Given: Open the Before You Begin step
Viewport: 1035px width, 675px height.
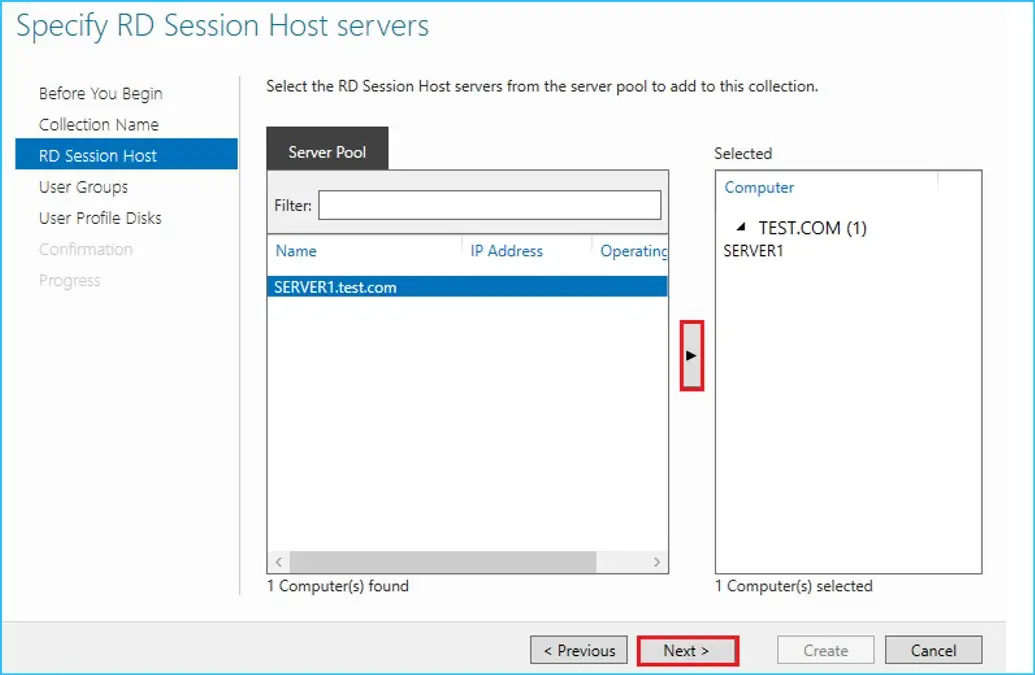Looking at the screenshot, I should click(x=100, y=93).
